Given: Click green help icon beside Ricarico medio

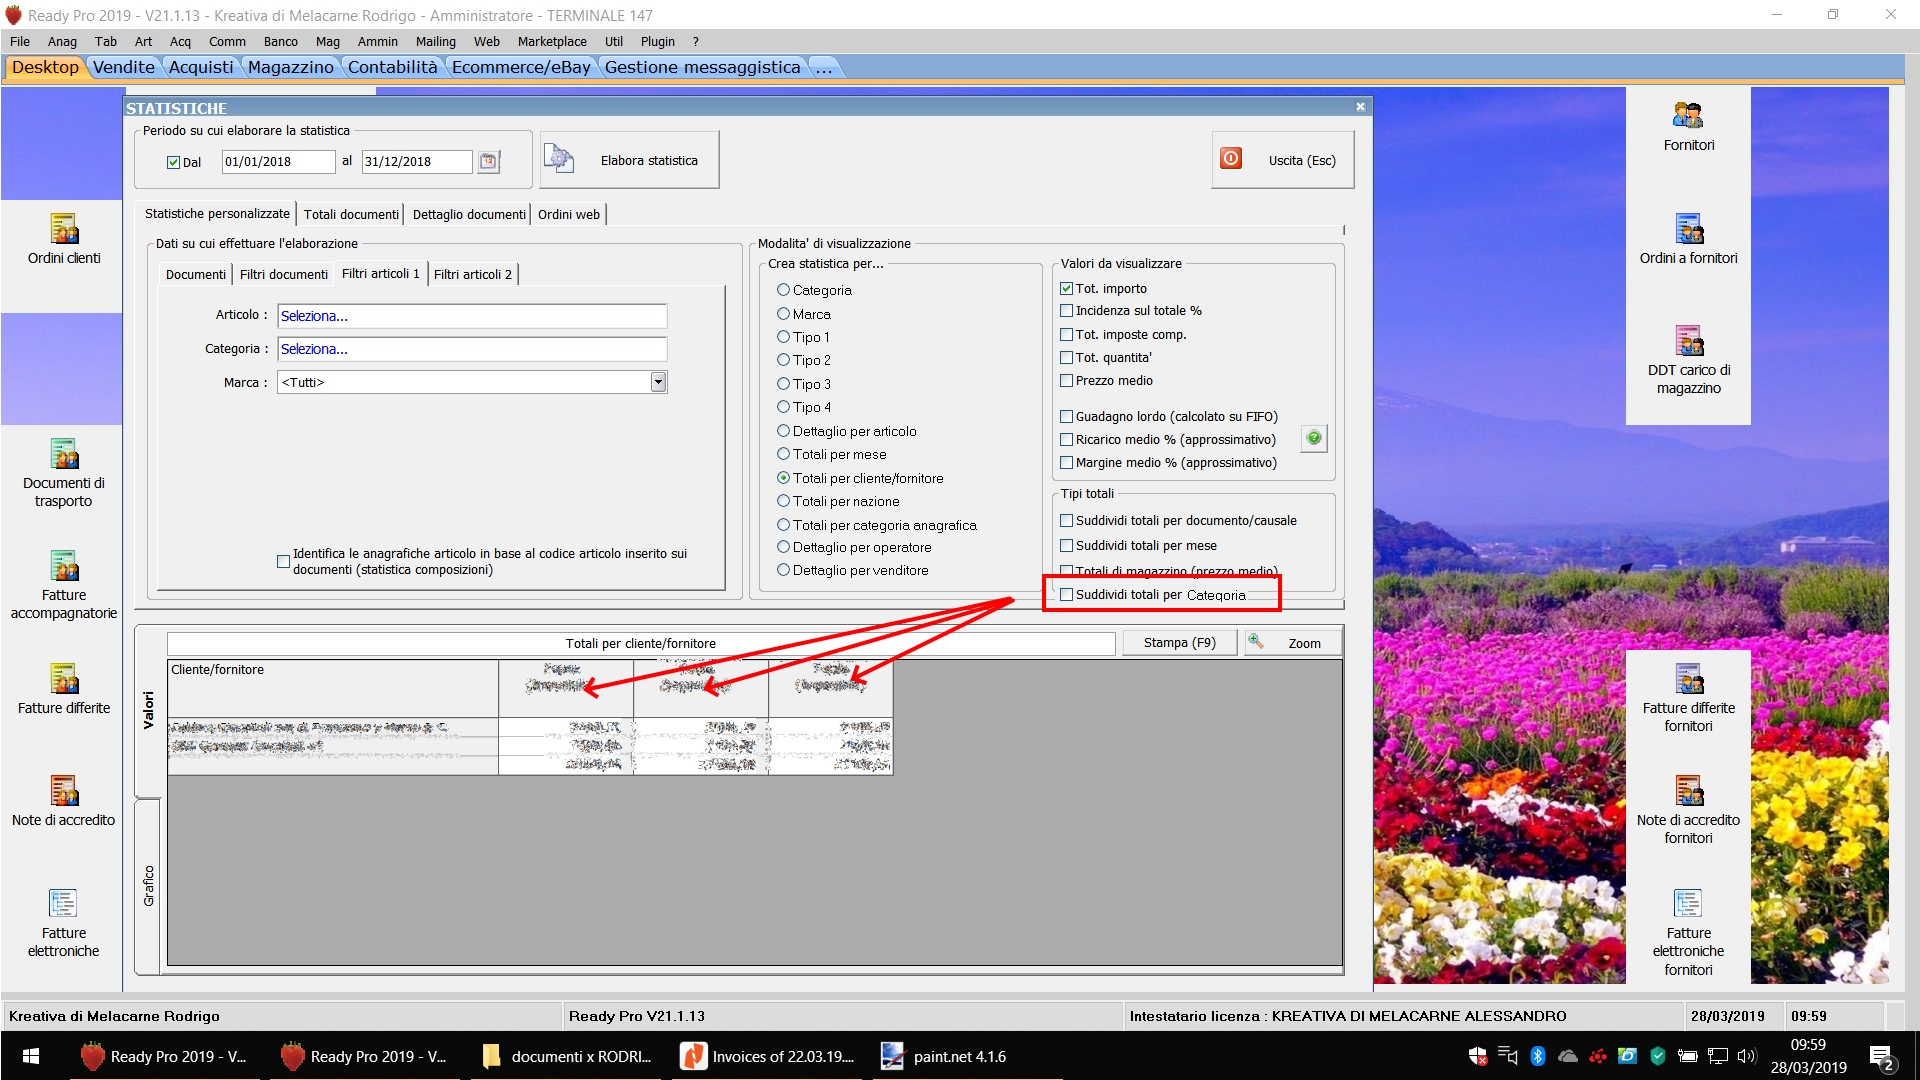Looking at the screenshot, I should click(1314, 438).
